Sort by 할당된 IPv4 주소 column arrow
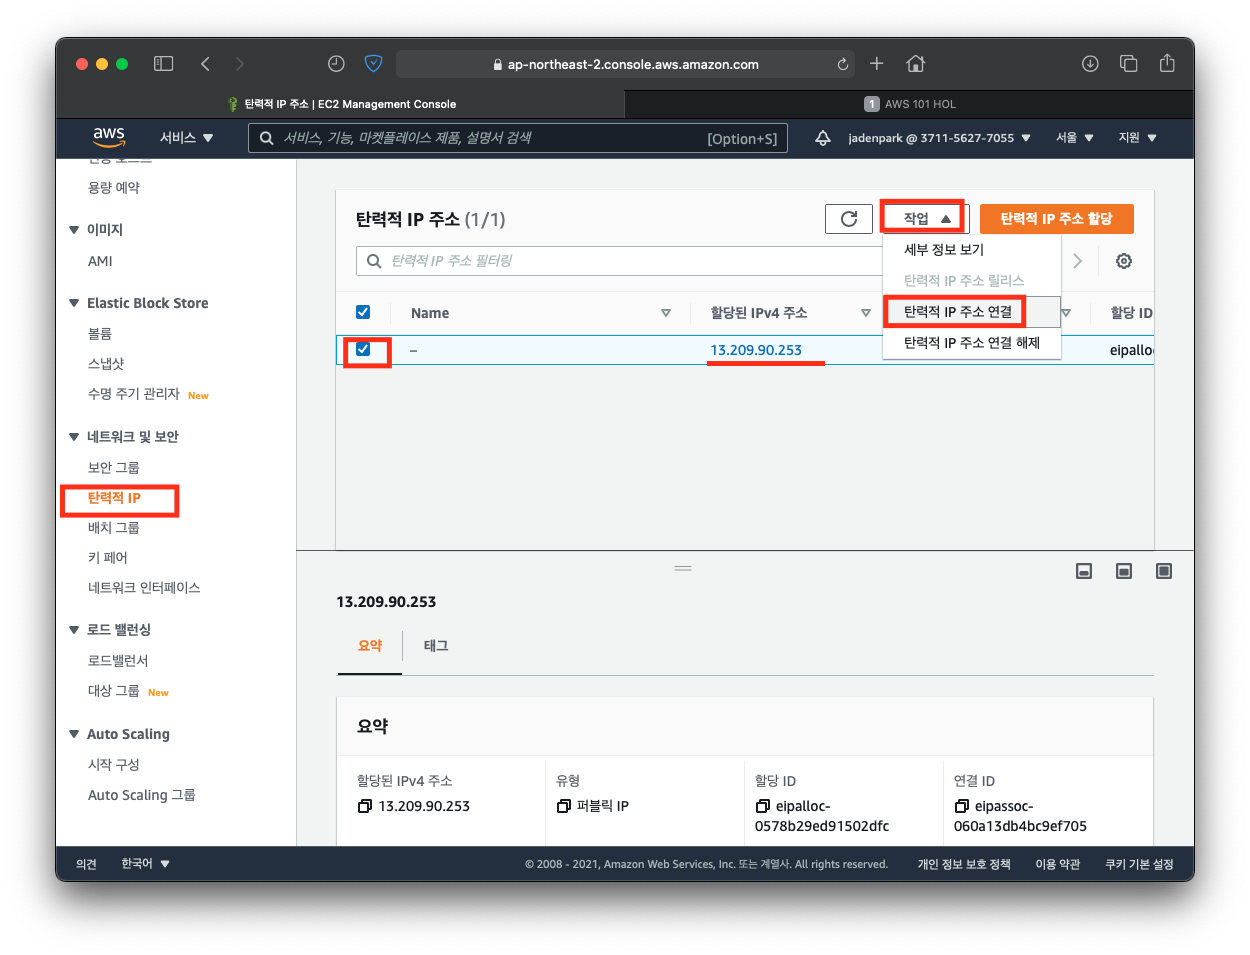 point(866,313)
